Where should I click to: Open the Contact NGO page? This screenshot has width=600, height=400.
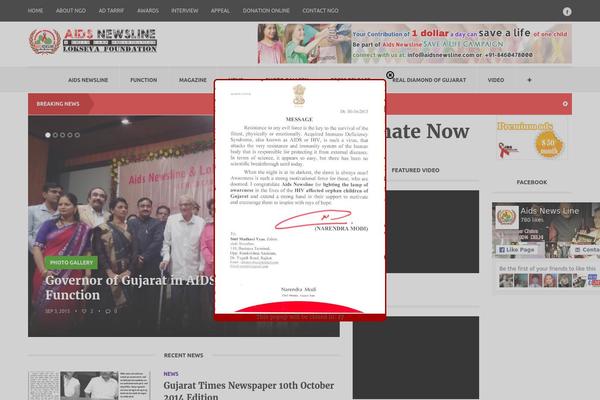point(320,11)
